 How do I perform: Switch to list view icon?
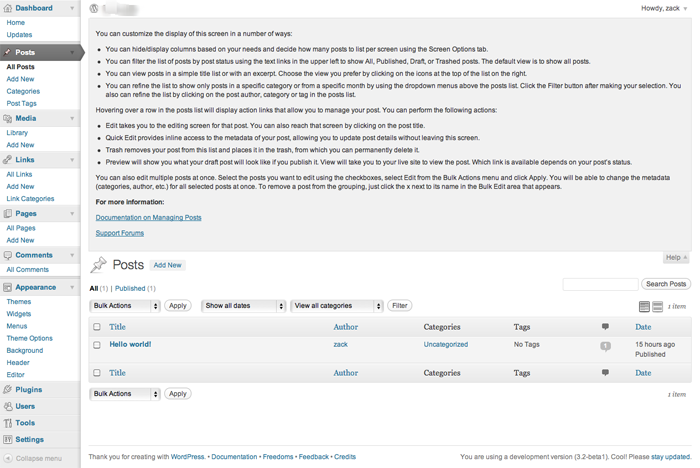644,307
